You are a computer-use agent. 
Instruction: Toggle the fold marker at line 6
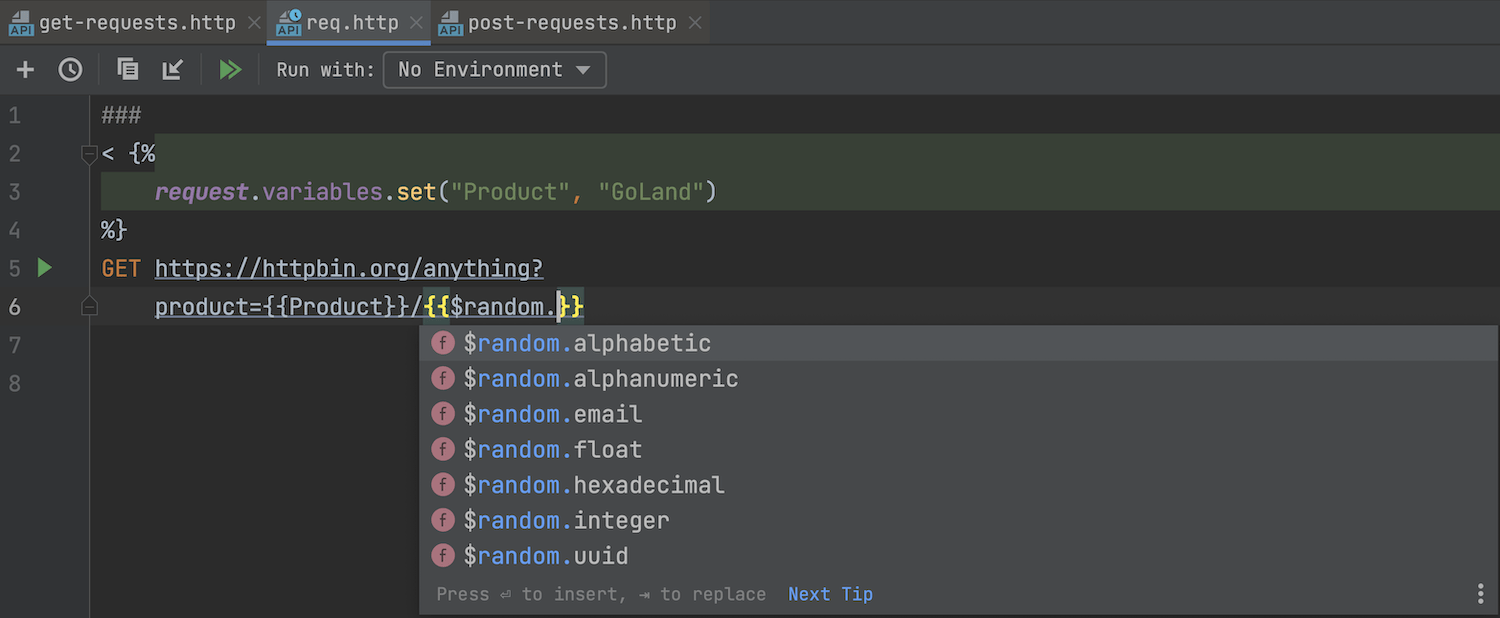89,306
